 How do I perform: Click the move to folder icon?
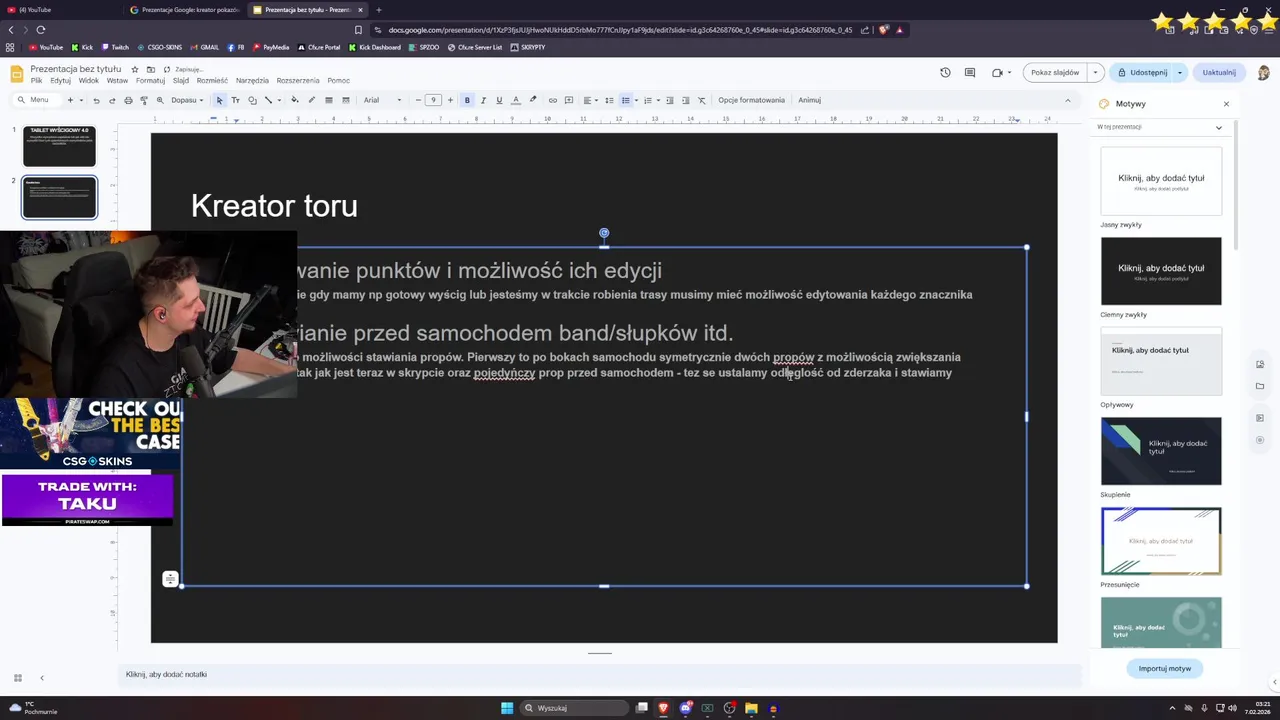pos(150,69)
